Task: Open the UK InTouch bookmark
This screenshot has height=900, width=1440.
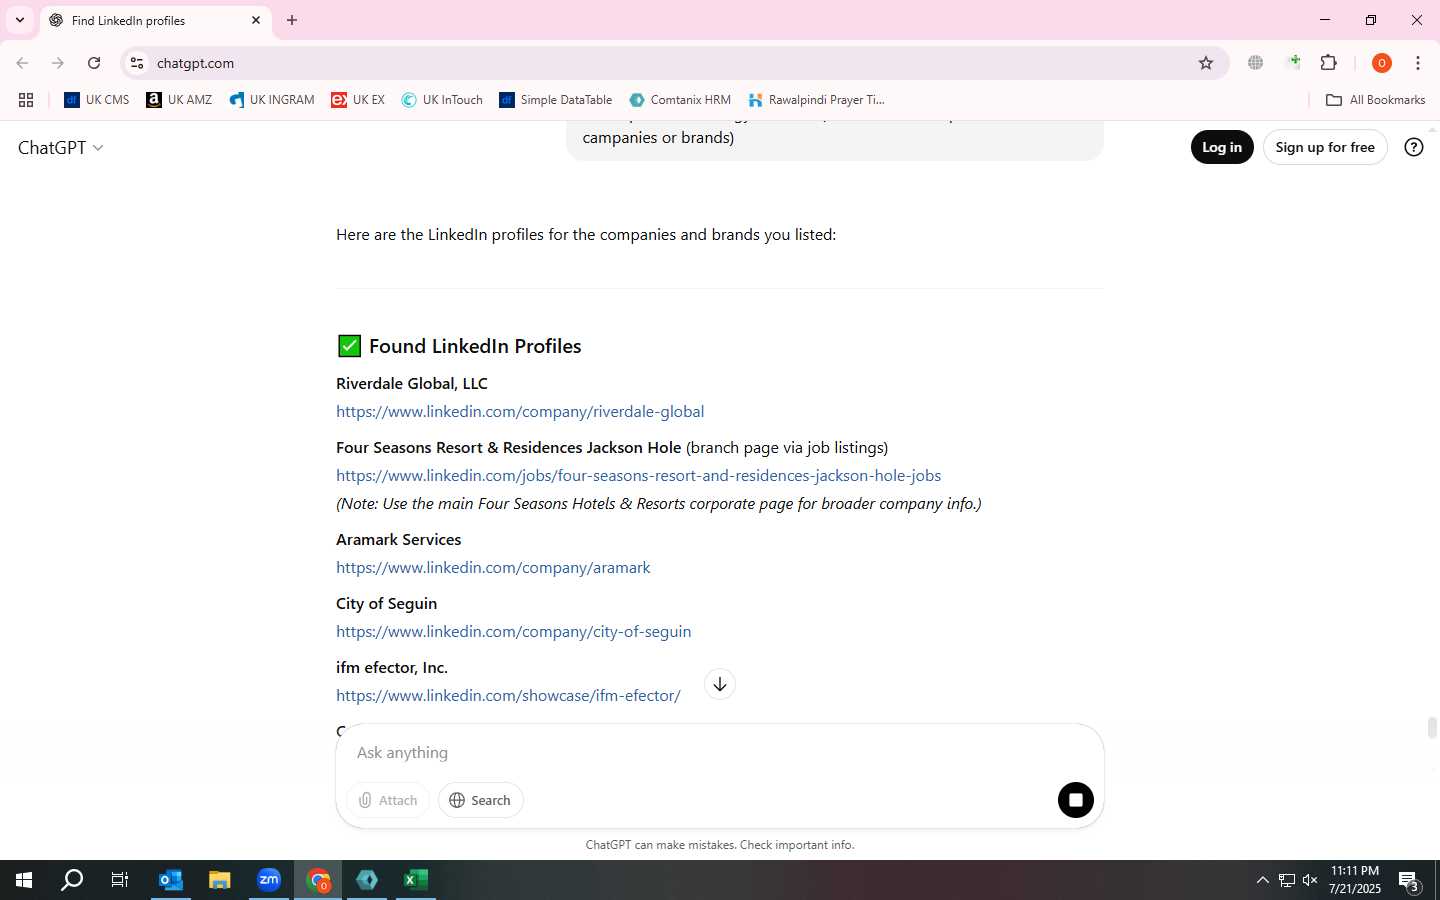Action: [x=442, y=100]
